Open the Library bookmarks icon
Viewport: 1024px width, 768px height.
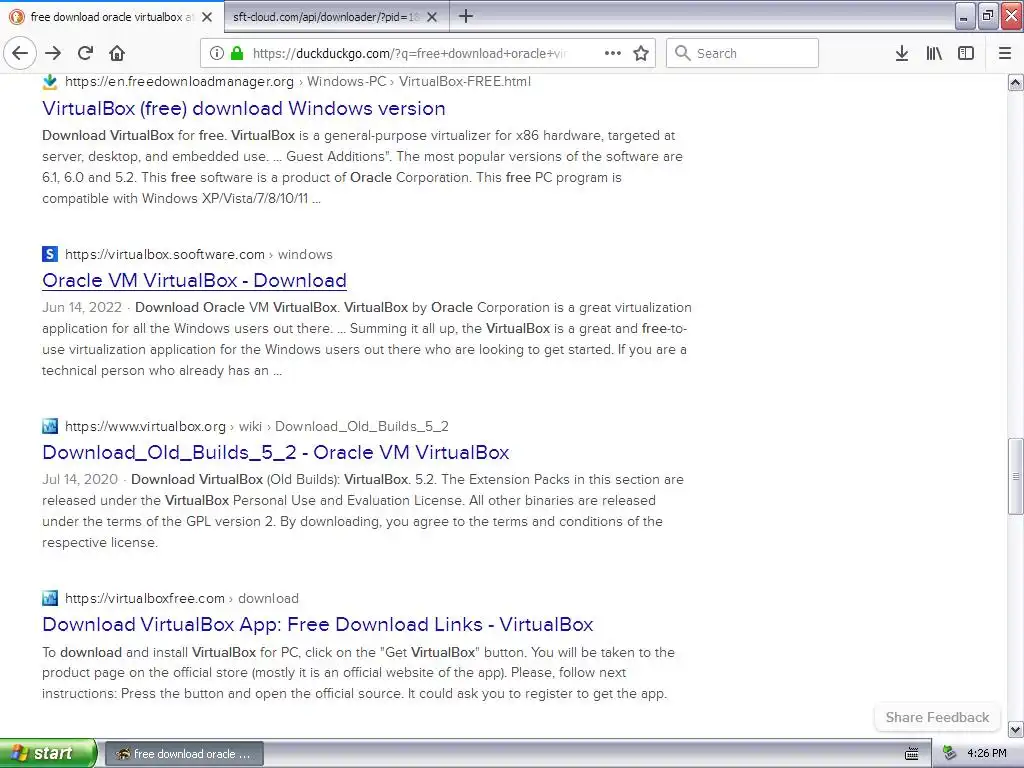coord(934,54)
